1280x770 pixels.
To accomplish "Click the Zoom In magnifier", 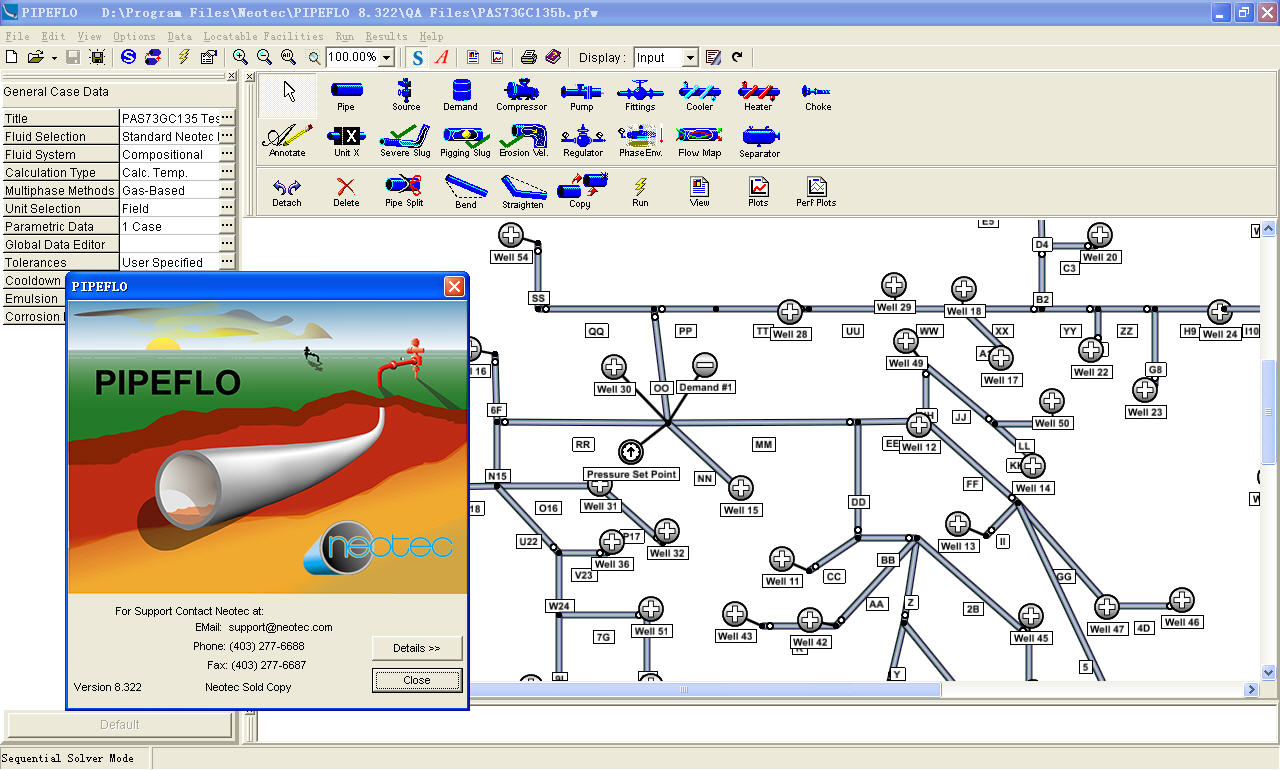I will [240, 57].
